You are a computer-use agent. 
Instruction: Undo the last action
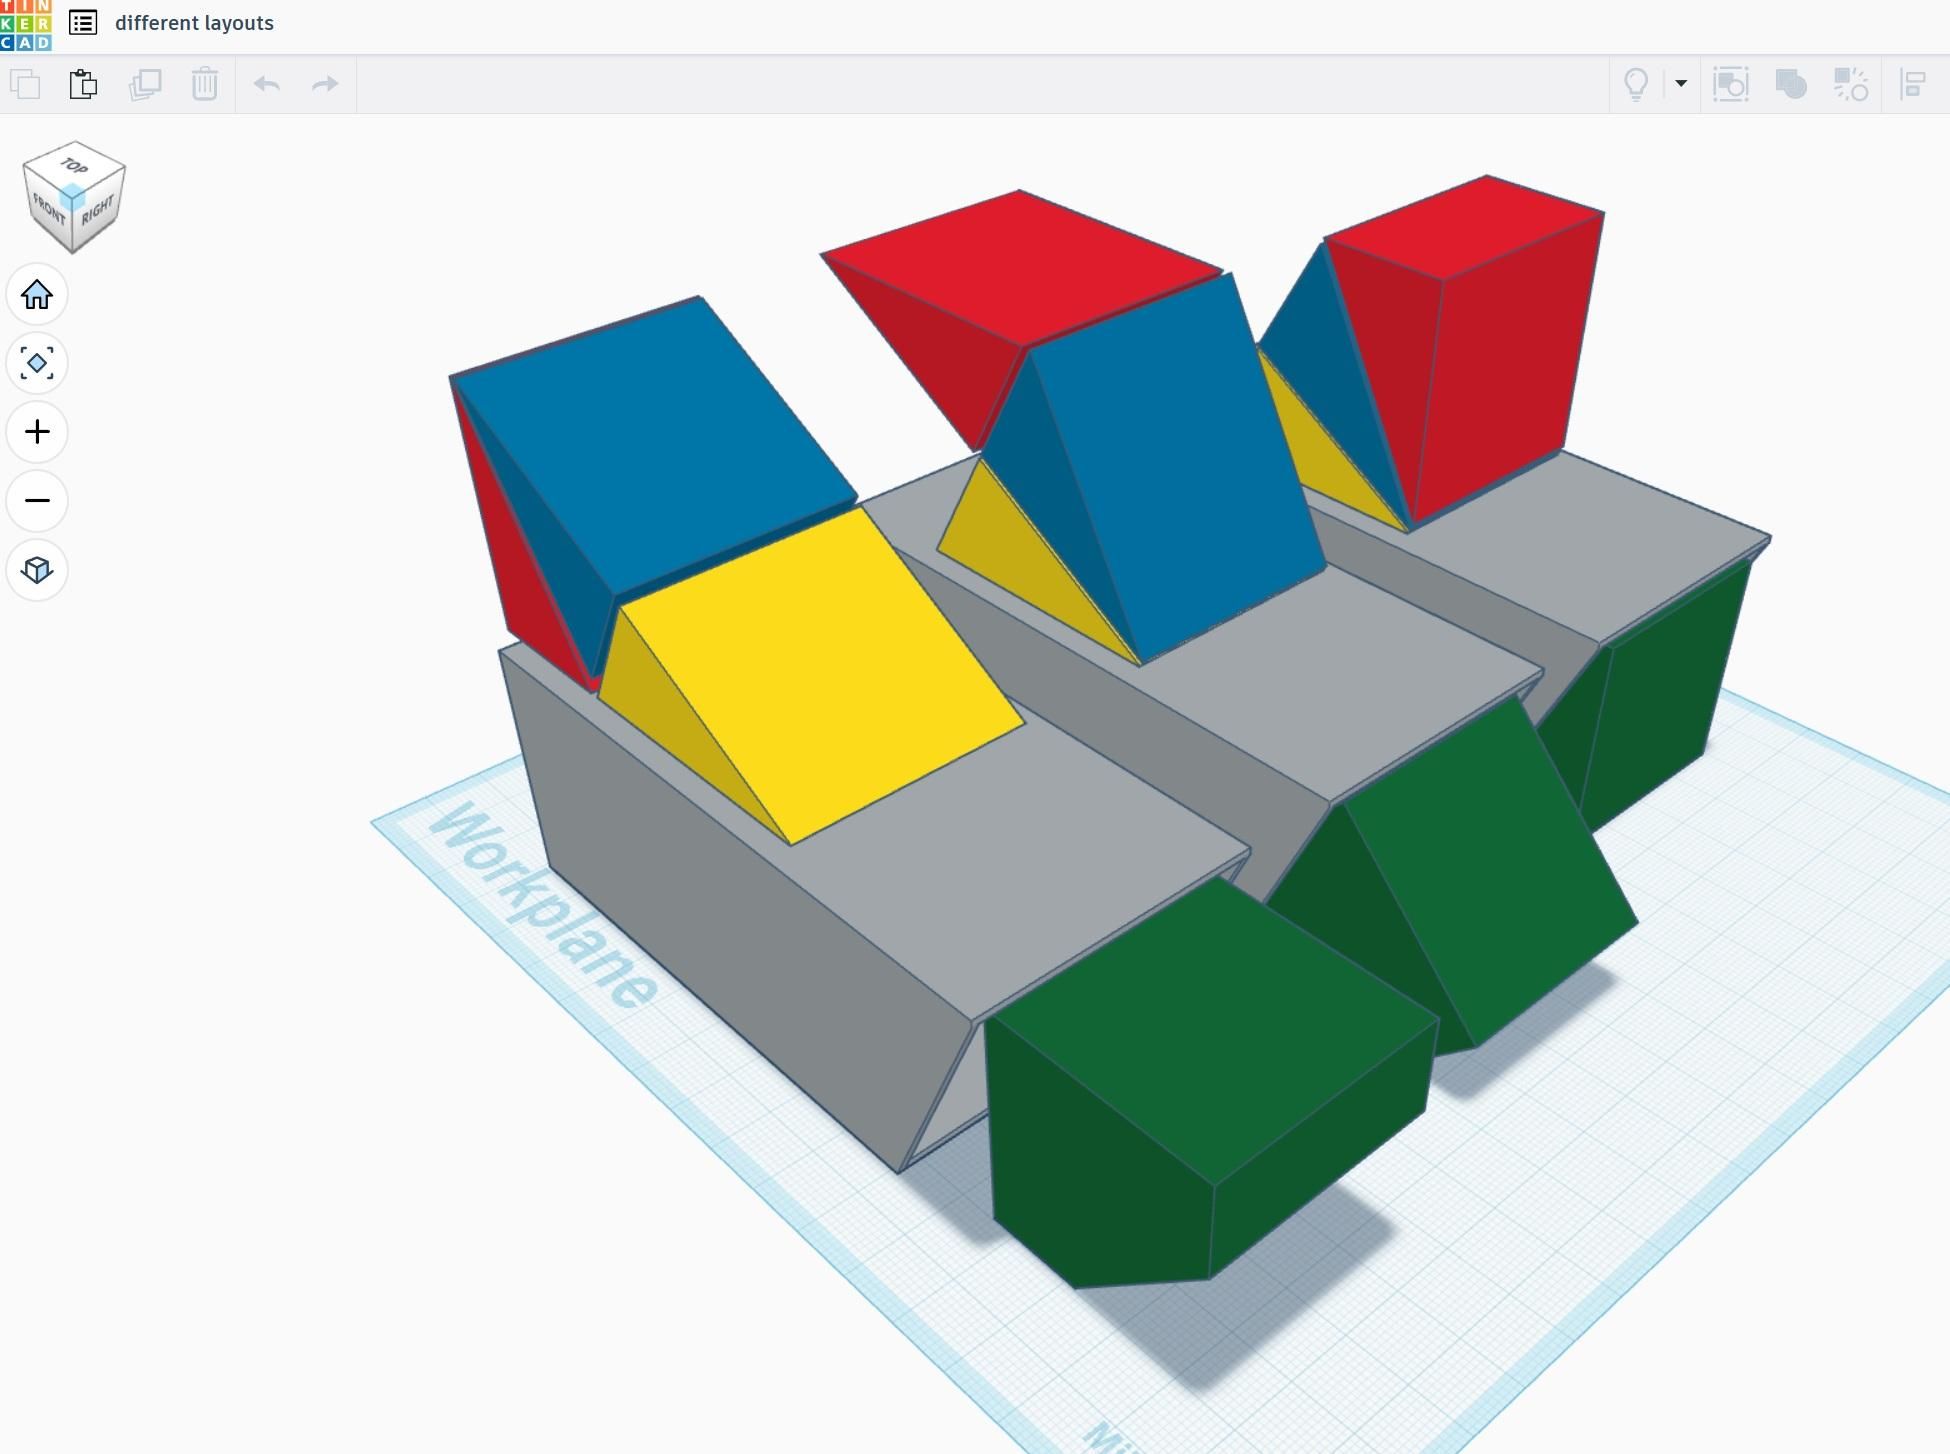(x=266, y=84)
